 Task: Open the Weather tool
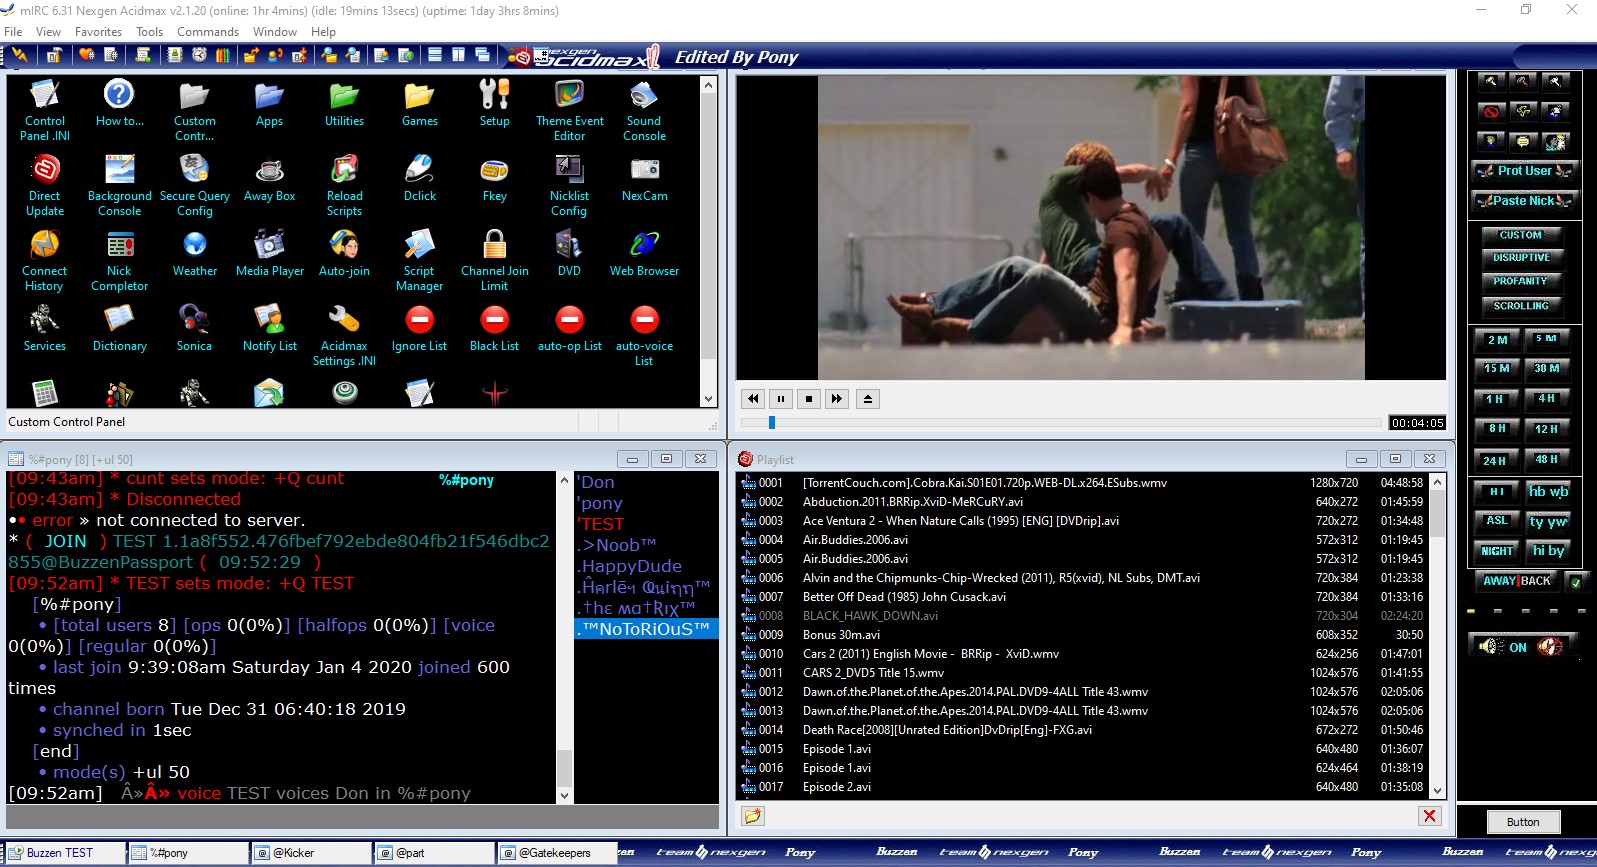194,253
